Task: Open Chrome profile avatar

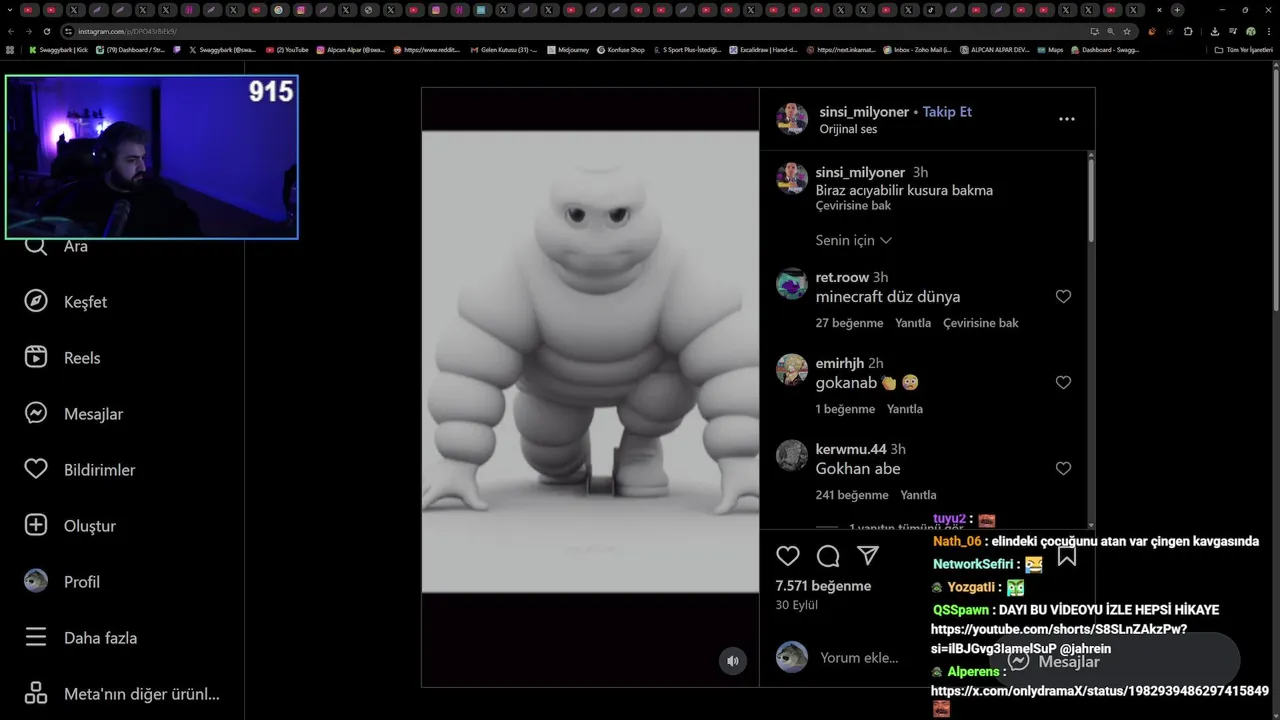Action: [x=1250, y=31]
